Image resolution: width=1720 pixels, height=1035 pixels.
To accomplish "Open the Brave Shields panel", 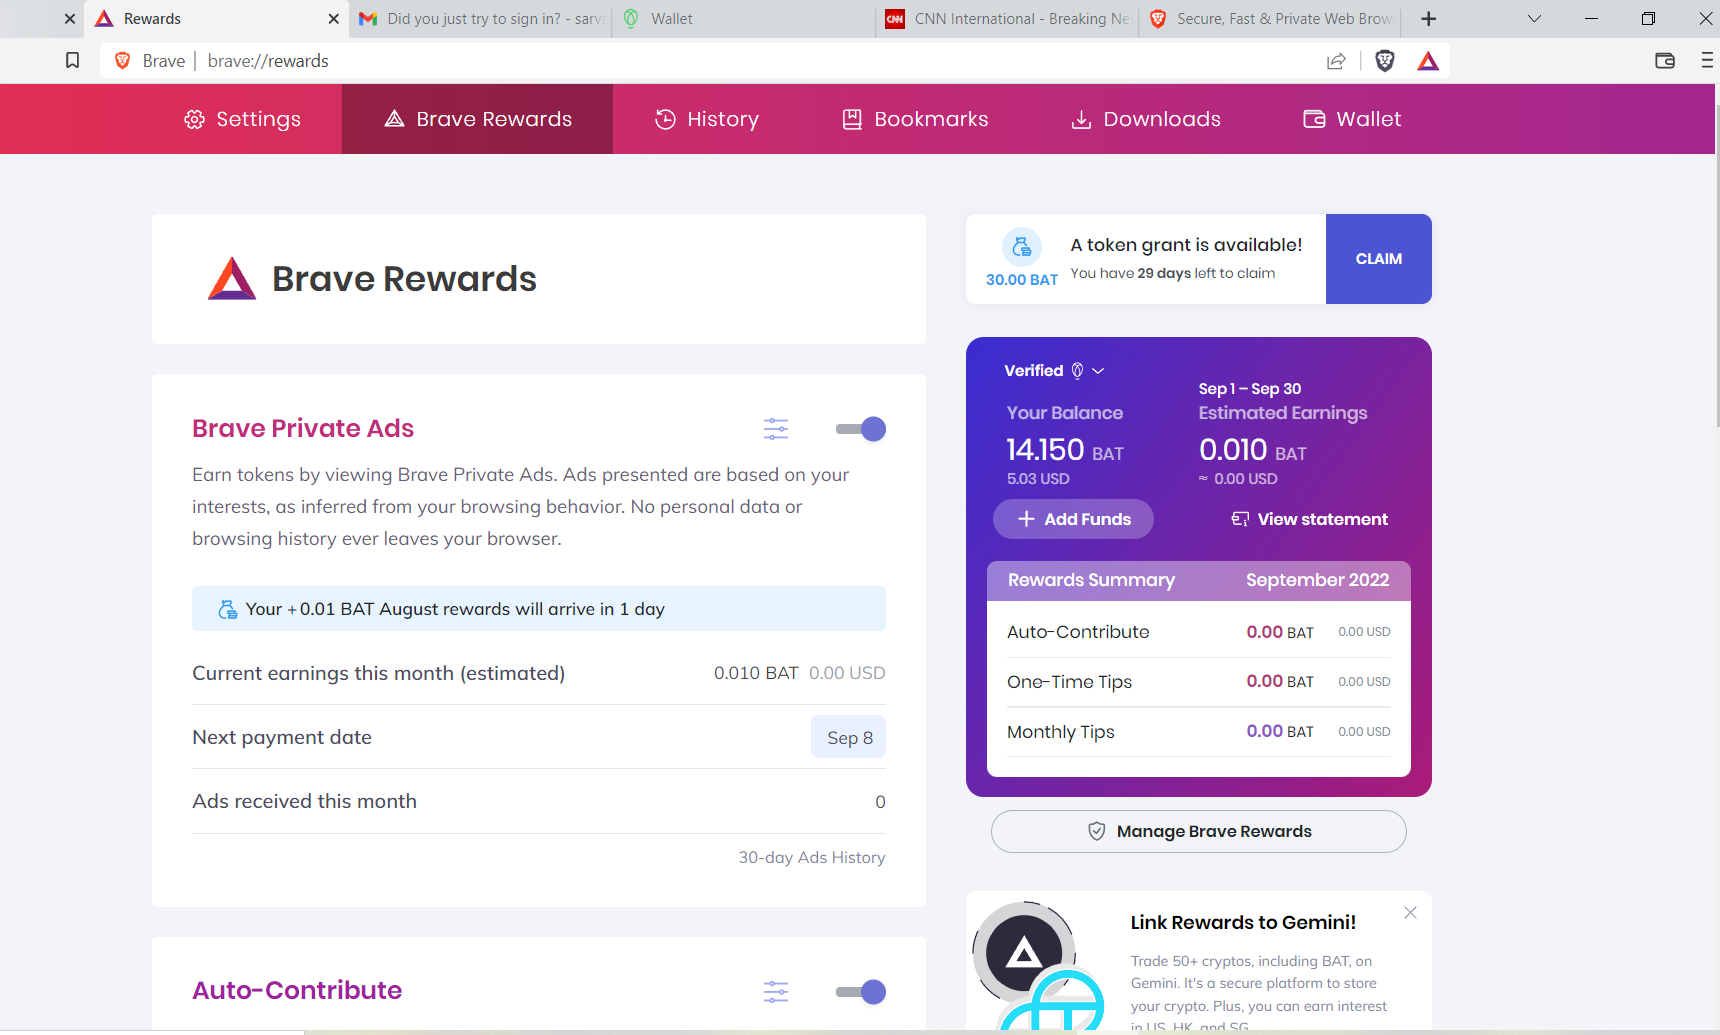I will [1385, 61].
